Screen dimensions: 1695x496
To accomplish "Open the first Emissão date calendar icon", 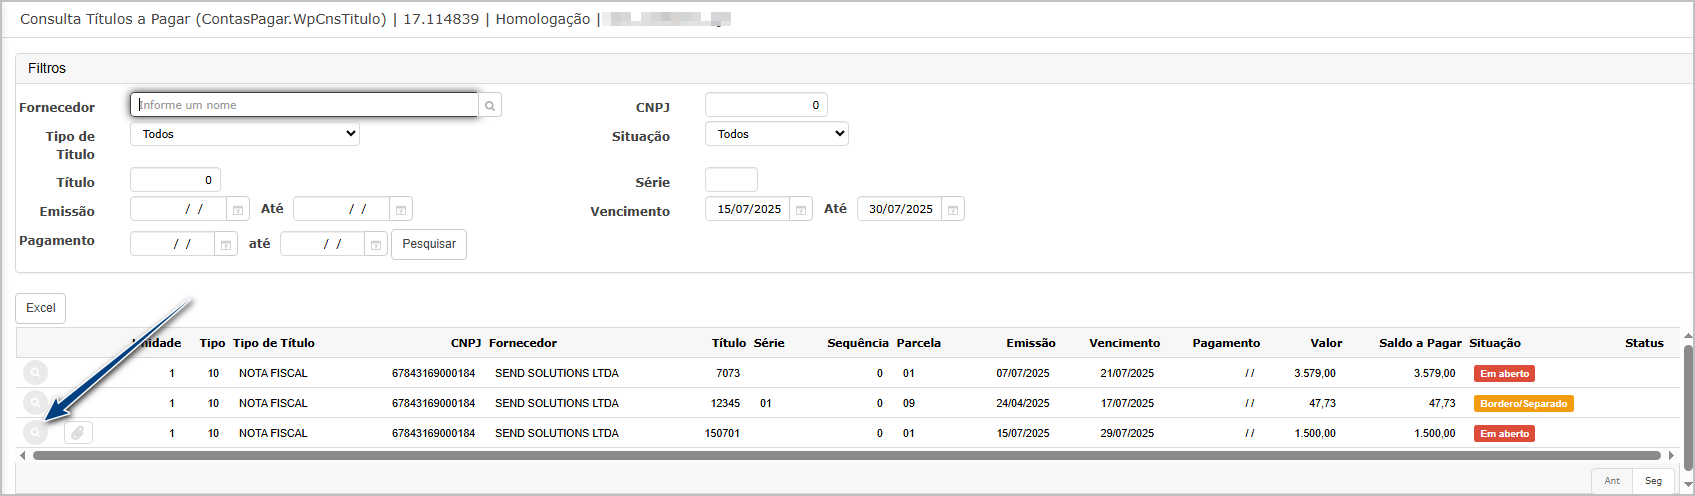I will pos(238,209).
